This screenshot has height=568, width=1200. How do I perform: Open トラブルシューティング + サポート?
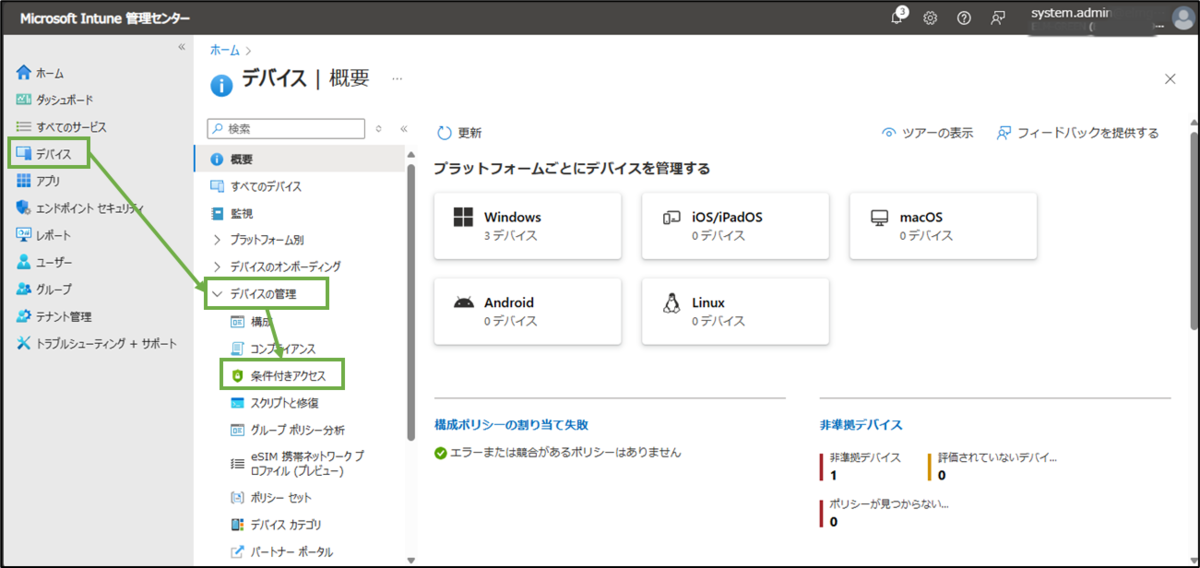[96, 343]
